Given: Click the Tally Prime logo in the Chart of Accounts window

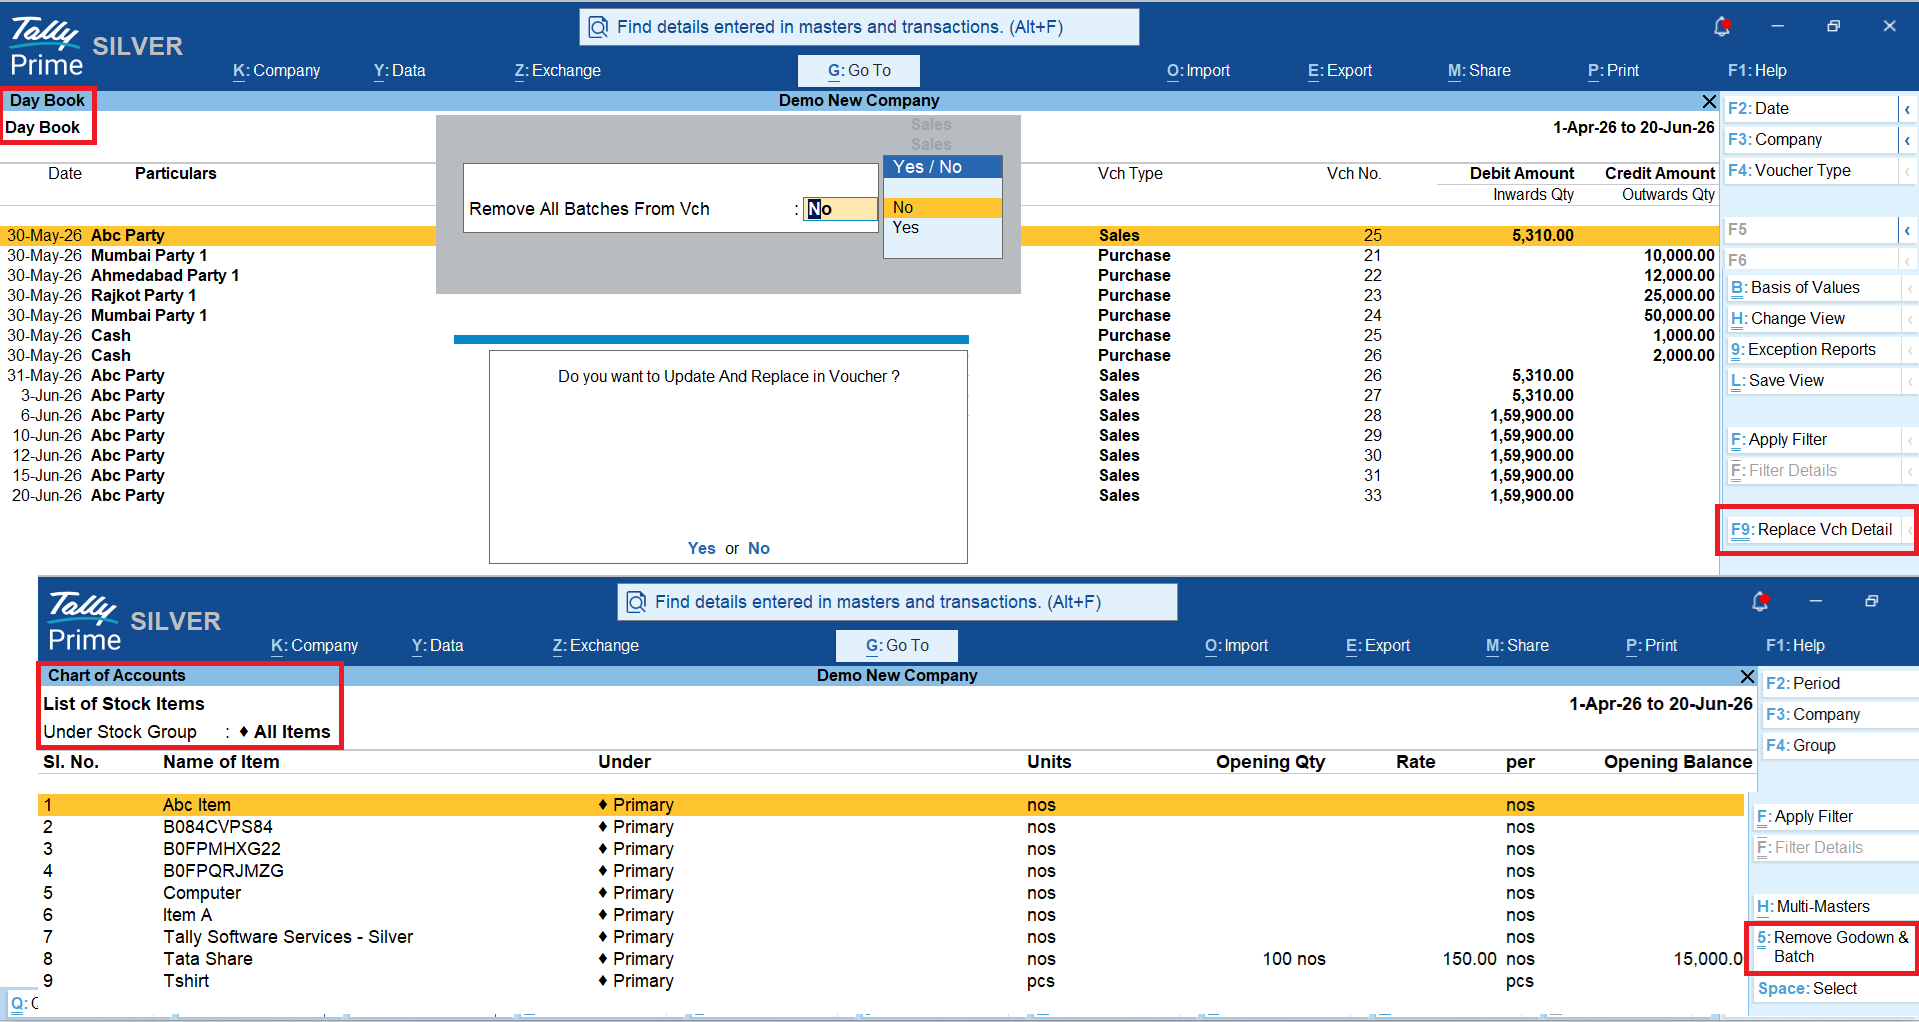Looking at the screenshot, I should pos(84,621).
